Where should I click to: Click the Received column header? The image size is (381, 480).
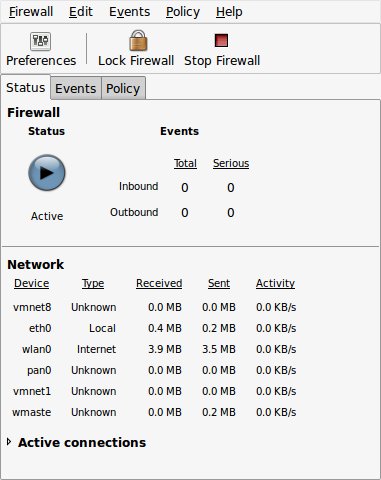(159, 283)
